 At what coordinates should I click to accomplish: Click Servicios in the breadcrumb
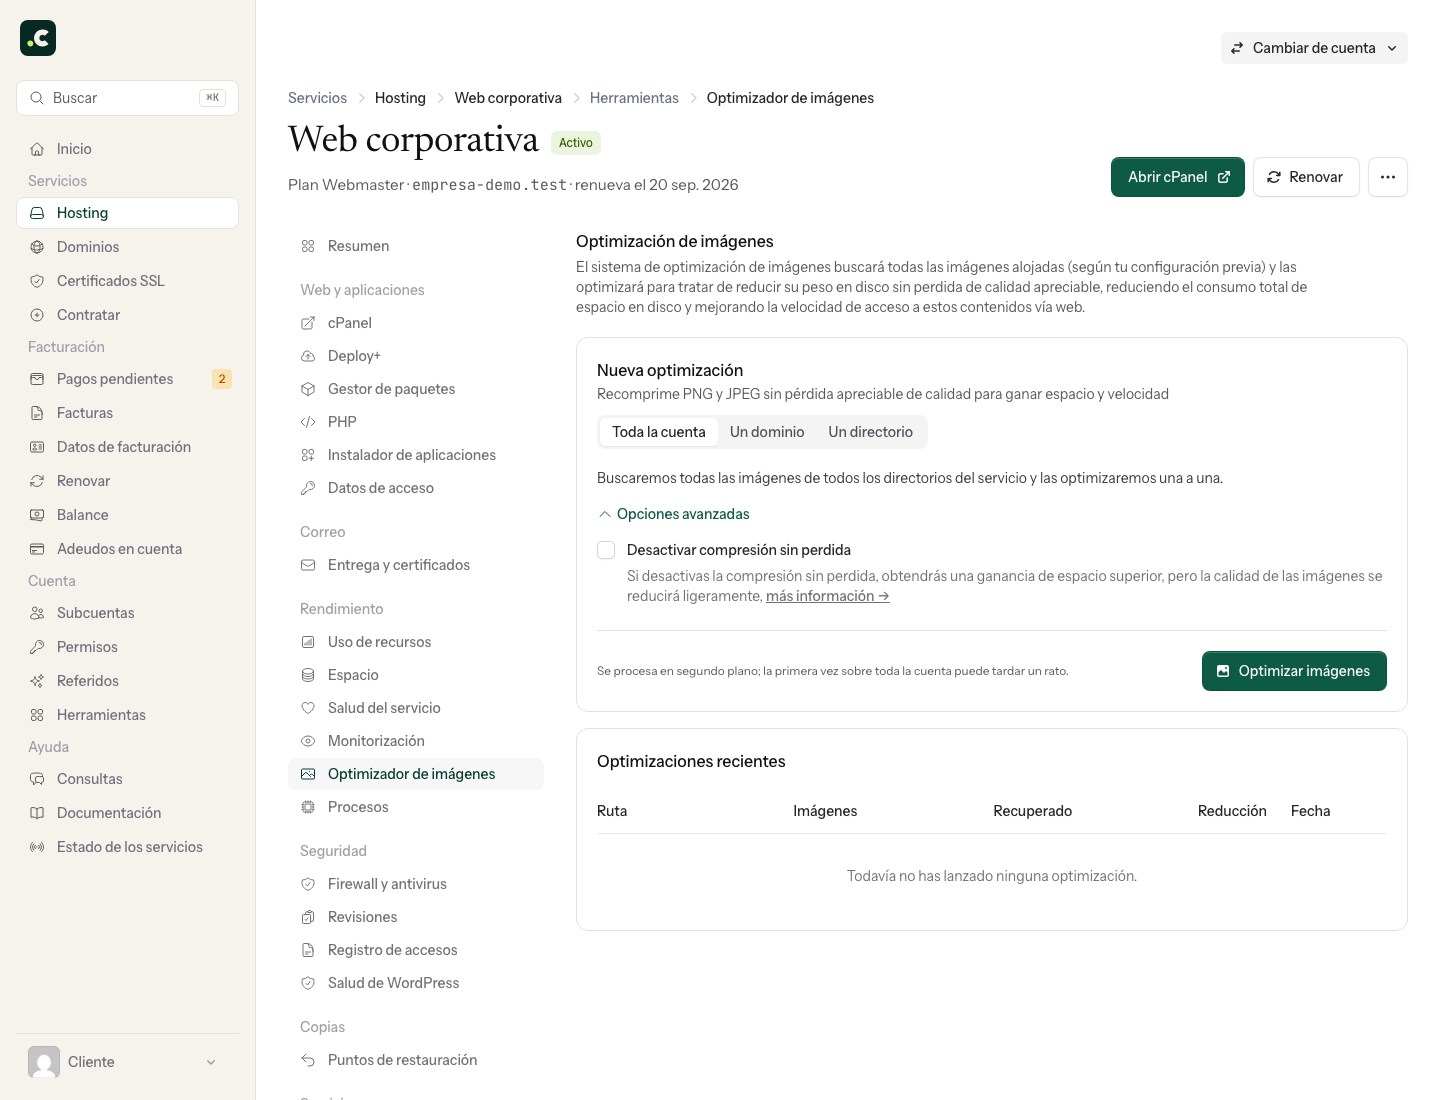click(317, 98)
